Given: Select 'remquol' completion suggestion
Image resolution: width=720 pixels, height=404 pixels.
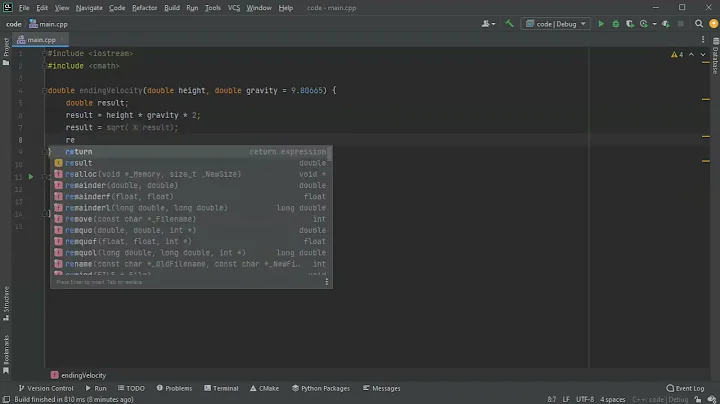Looking at the screenshot, I should [191, 253].
